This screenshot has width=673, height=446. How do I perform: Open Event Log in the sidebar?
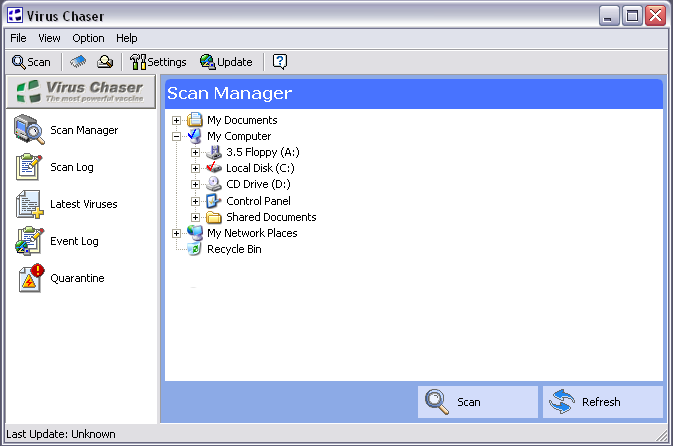tap(57, 241)
